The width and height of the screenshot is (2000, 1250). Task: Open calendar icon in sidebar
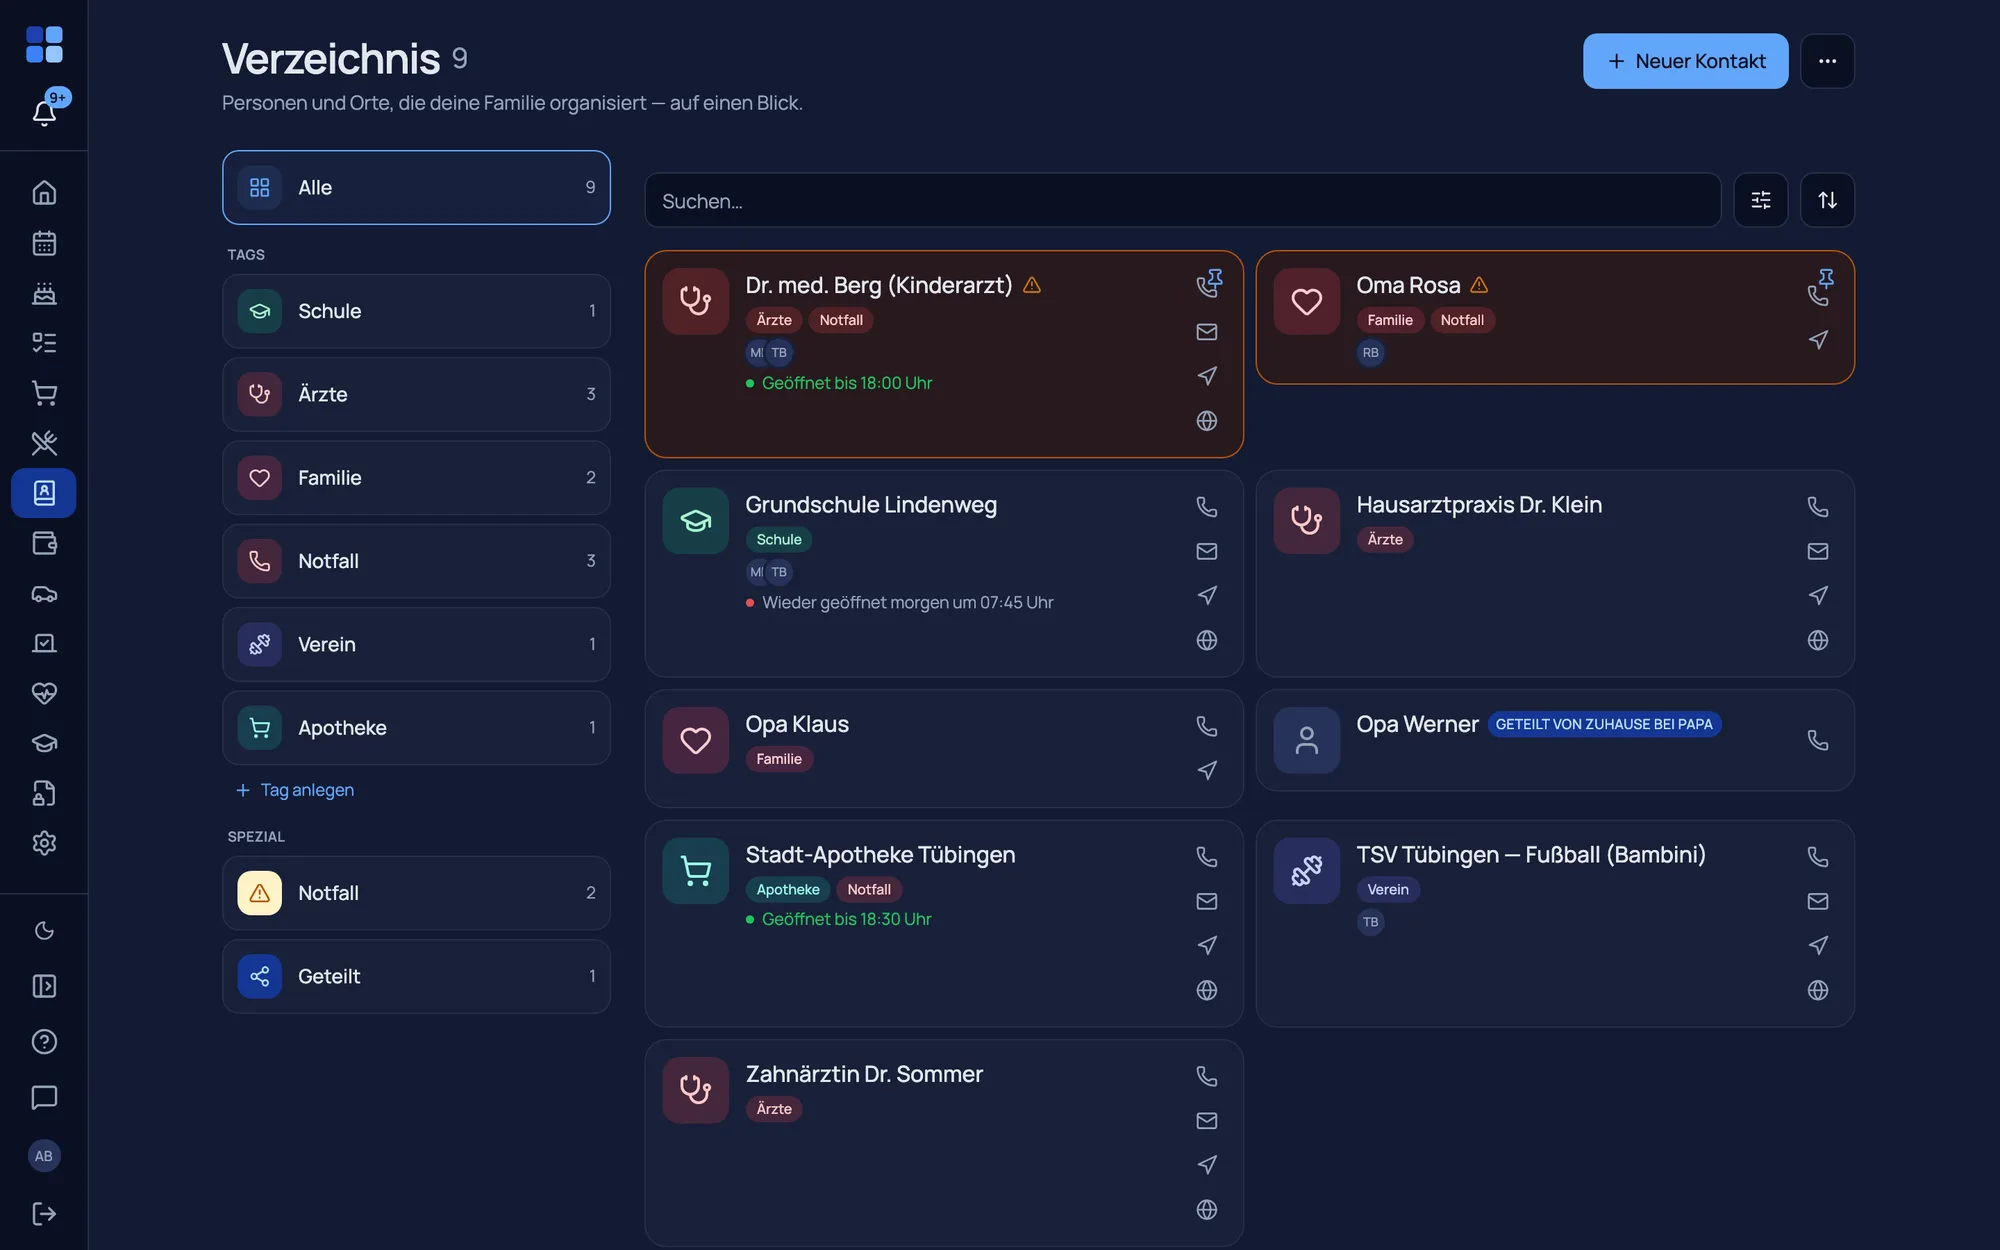[44, 243]
